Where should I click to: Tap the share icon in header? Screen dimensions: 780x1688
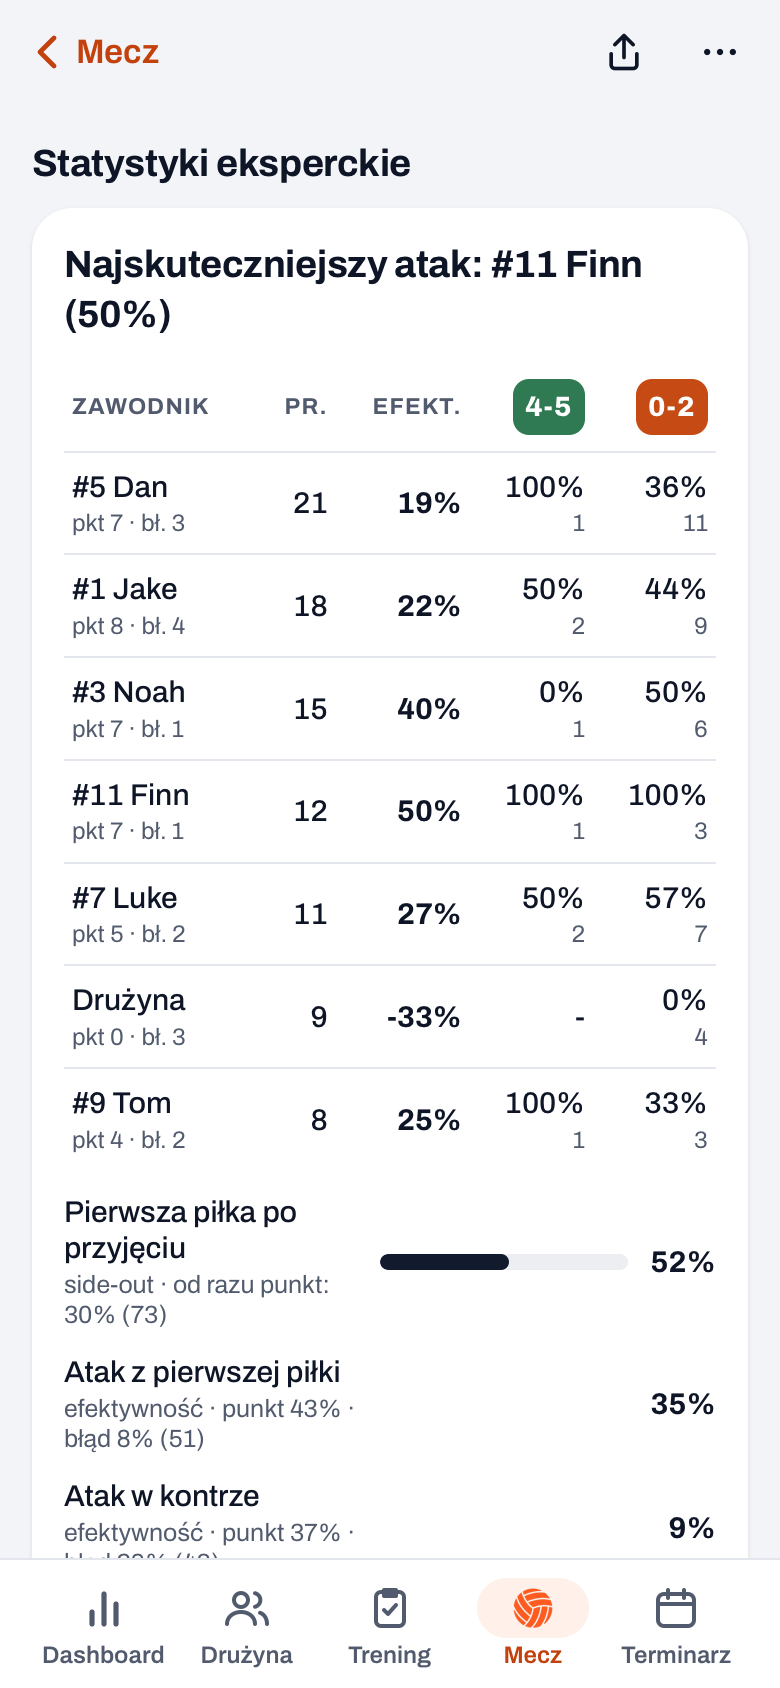click(x=624, y=52)
